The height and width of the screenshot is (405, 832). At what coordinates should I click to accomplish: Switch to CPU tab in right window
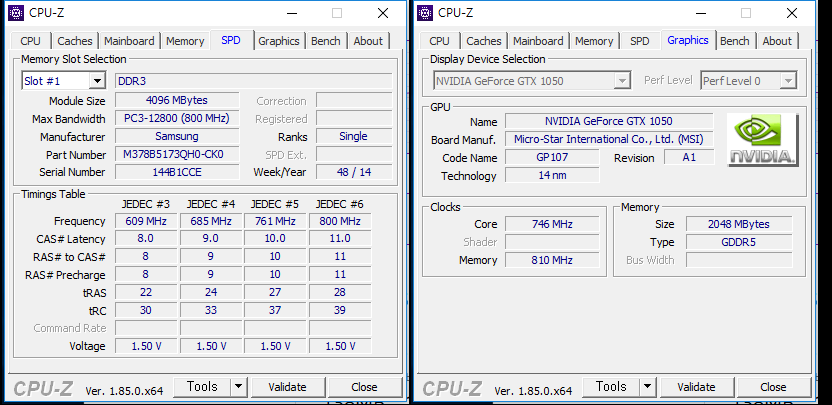click(x=439, y=41)
